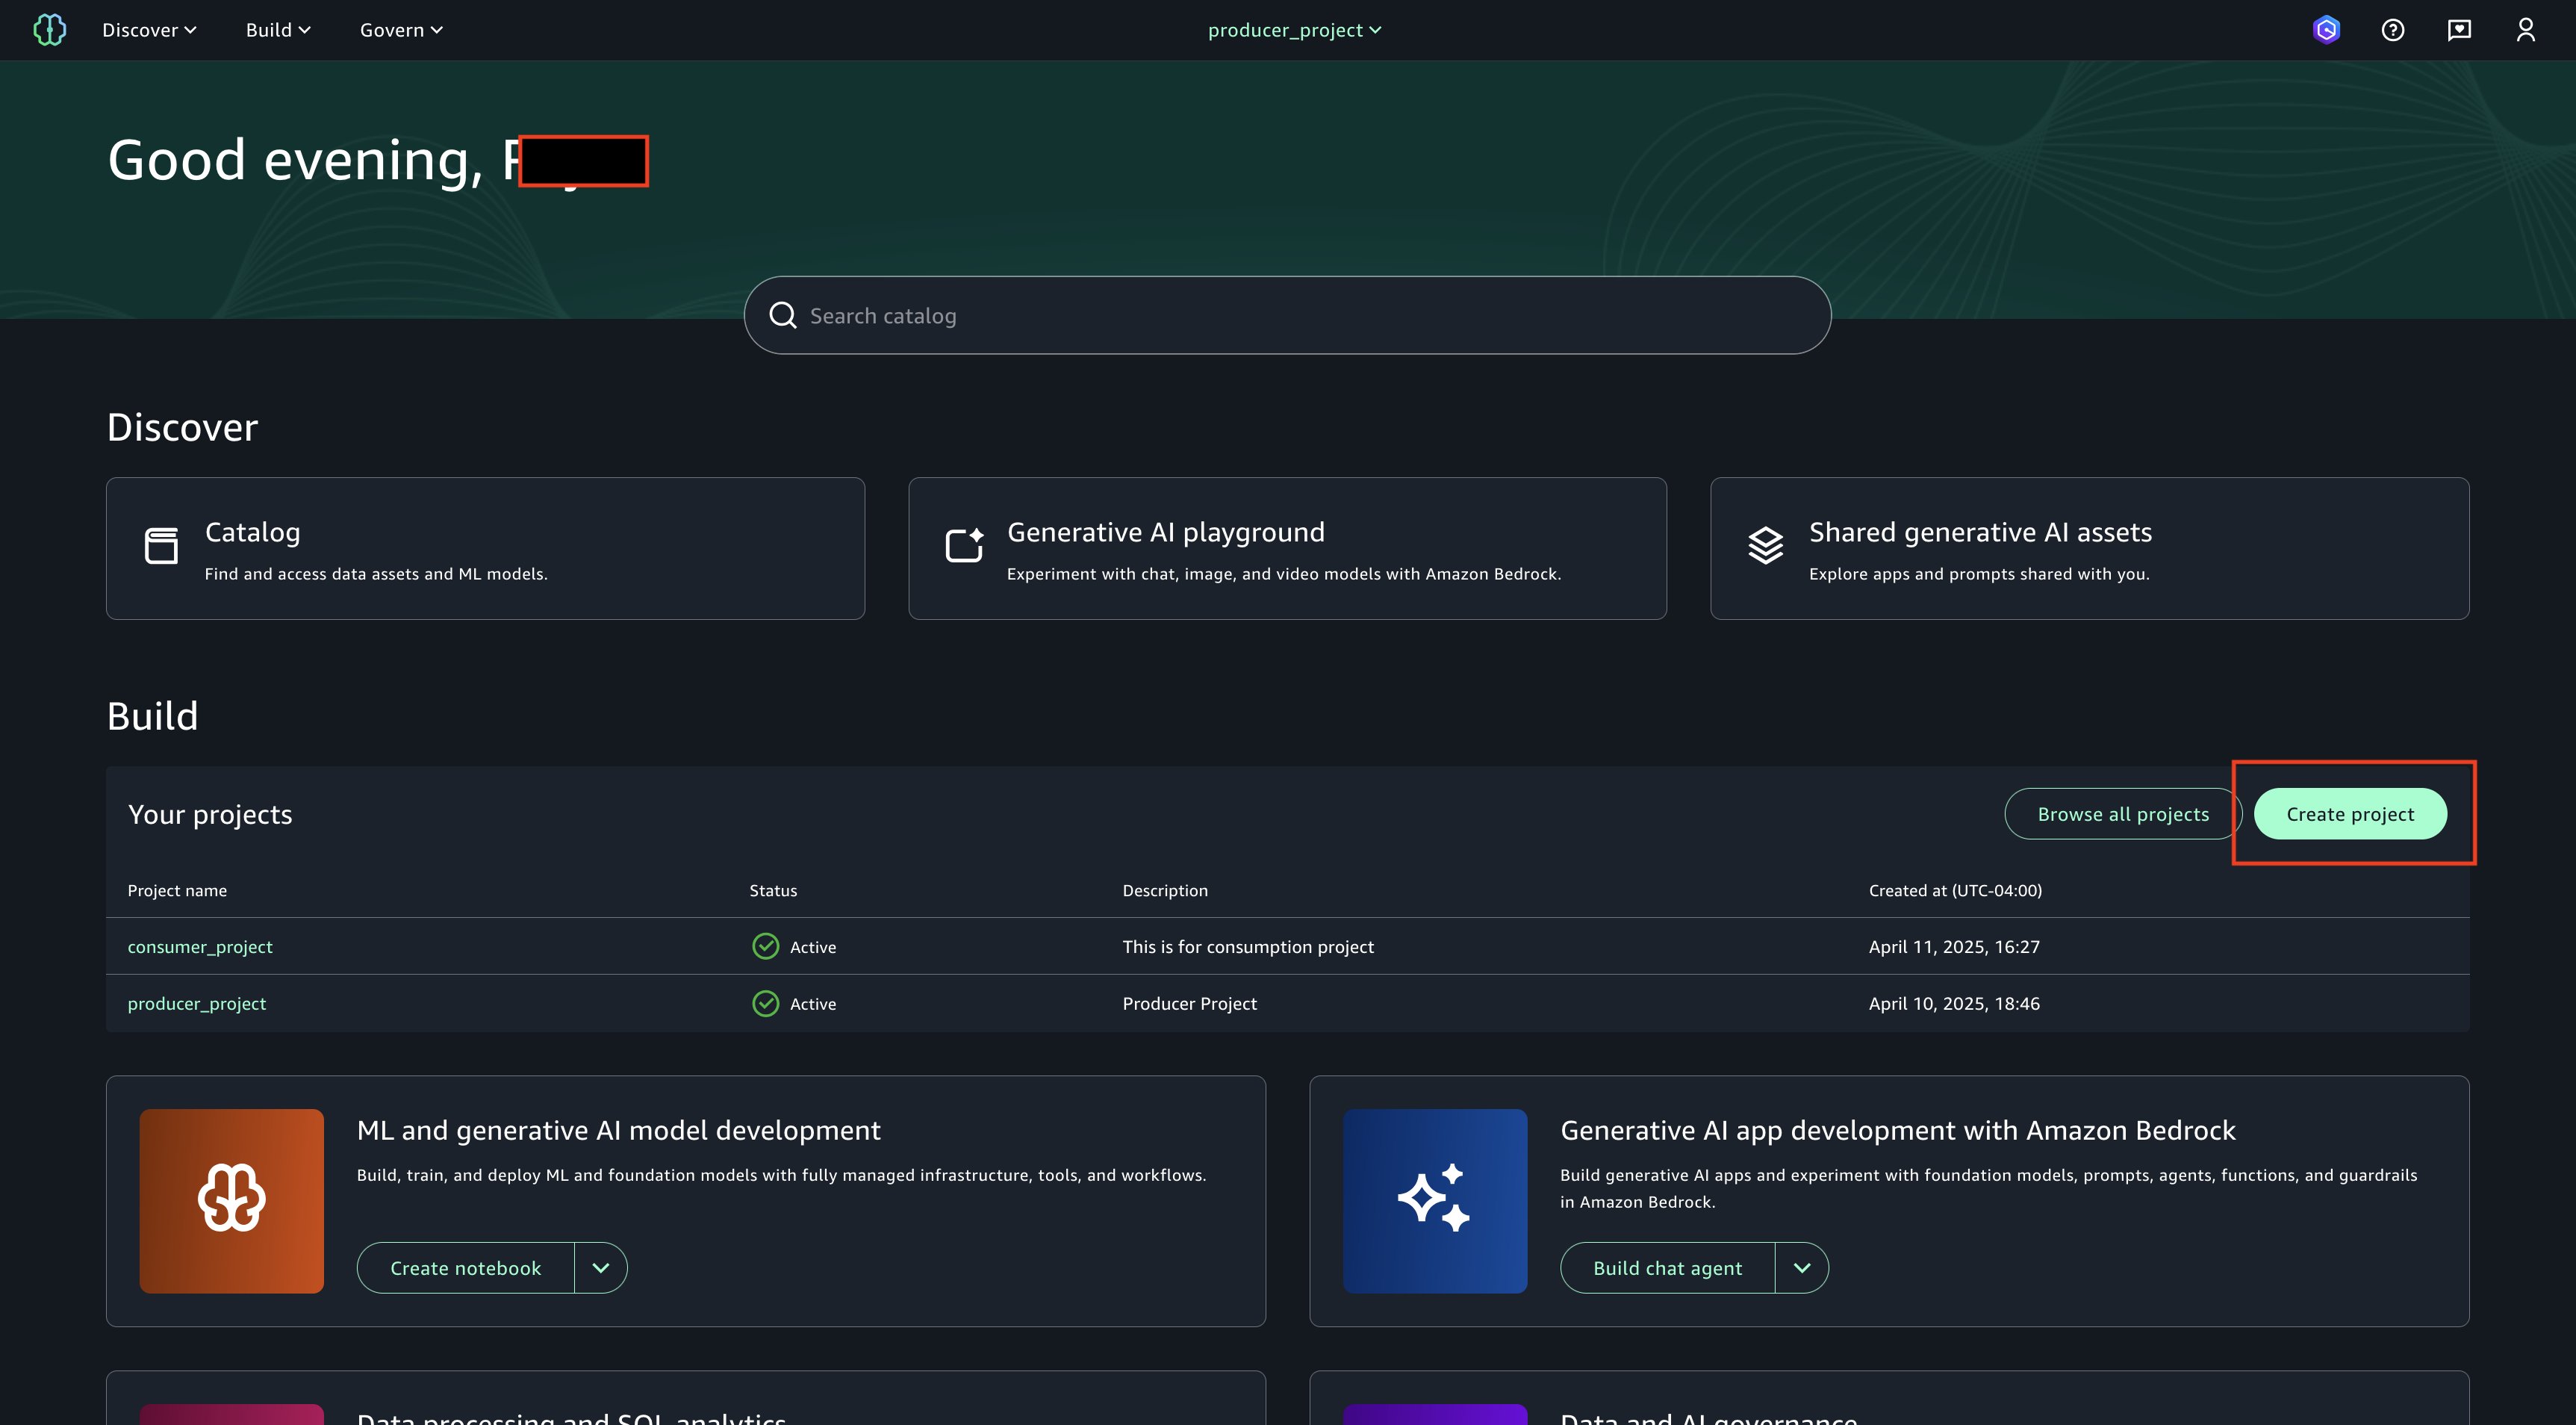
Task: Click the orange ML model development tile
Action: pyautogui.click(x=231, y=1200)
